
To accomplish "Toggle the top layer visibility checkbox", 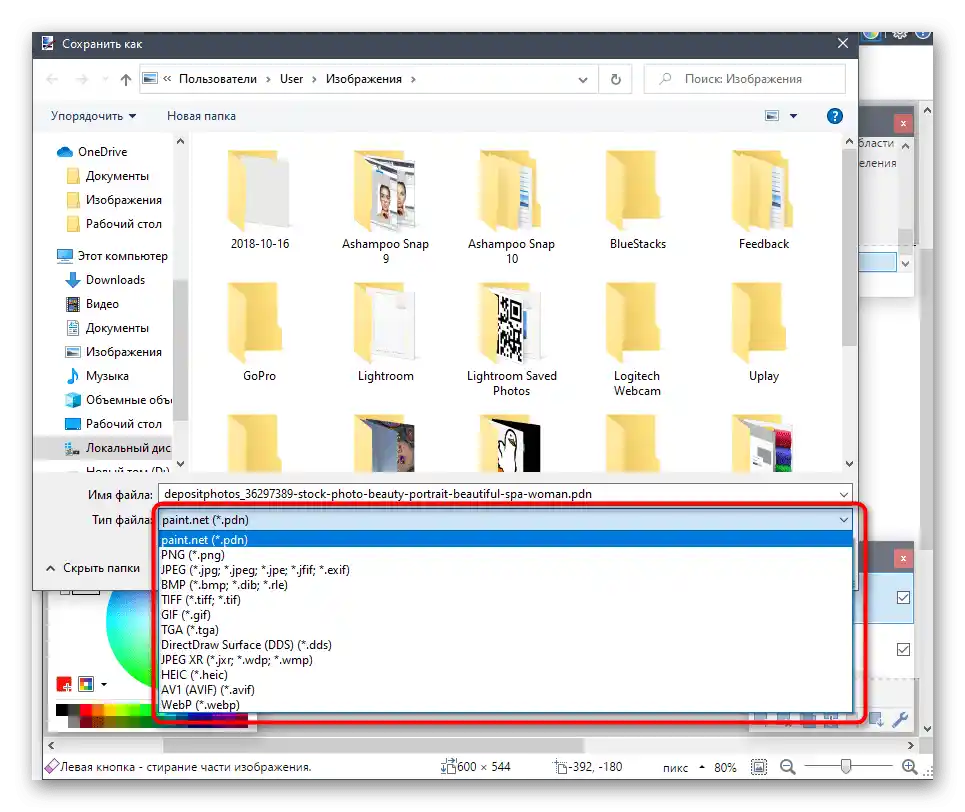I will point(903,598).
